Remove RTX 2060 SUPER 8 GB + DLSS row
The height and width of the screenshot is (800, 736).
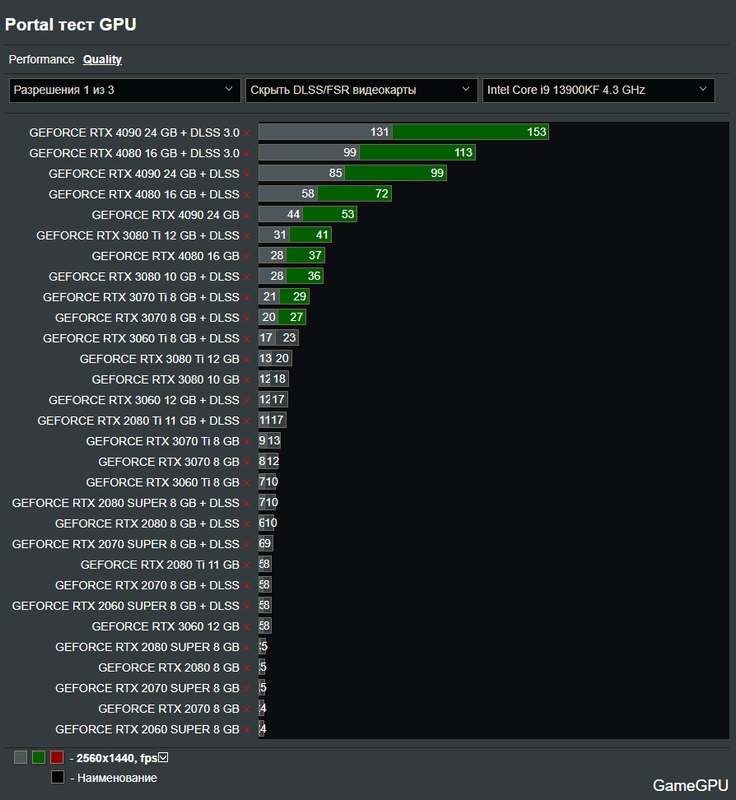[247, 607]
